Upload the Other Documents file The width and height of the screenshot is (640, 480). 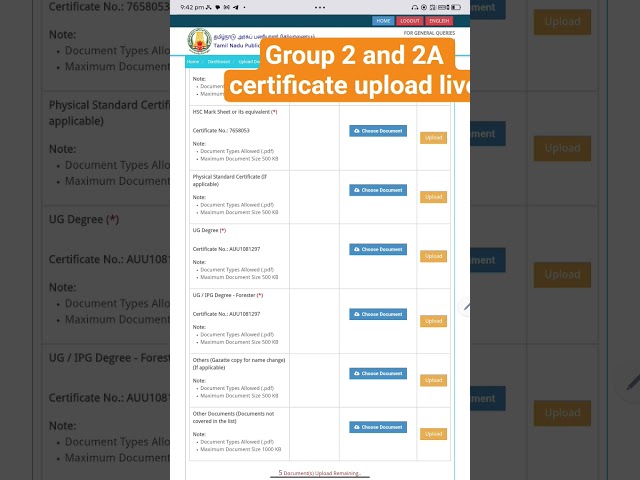click(x=433, y=434)
